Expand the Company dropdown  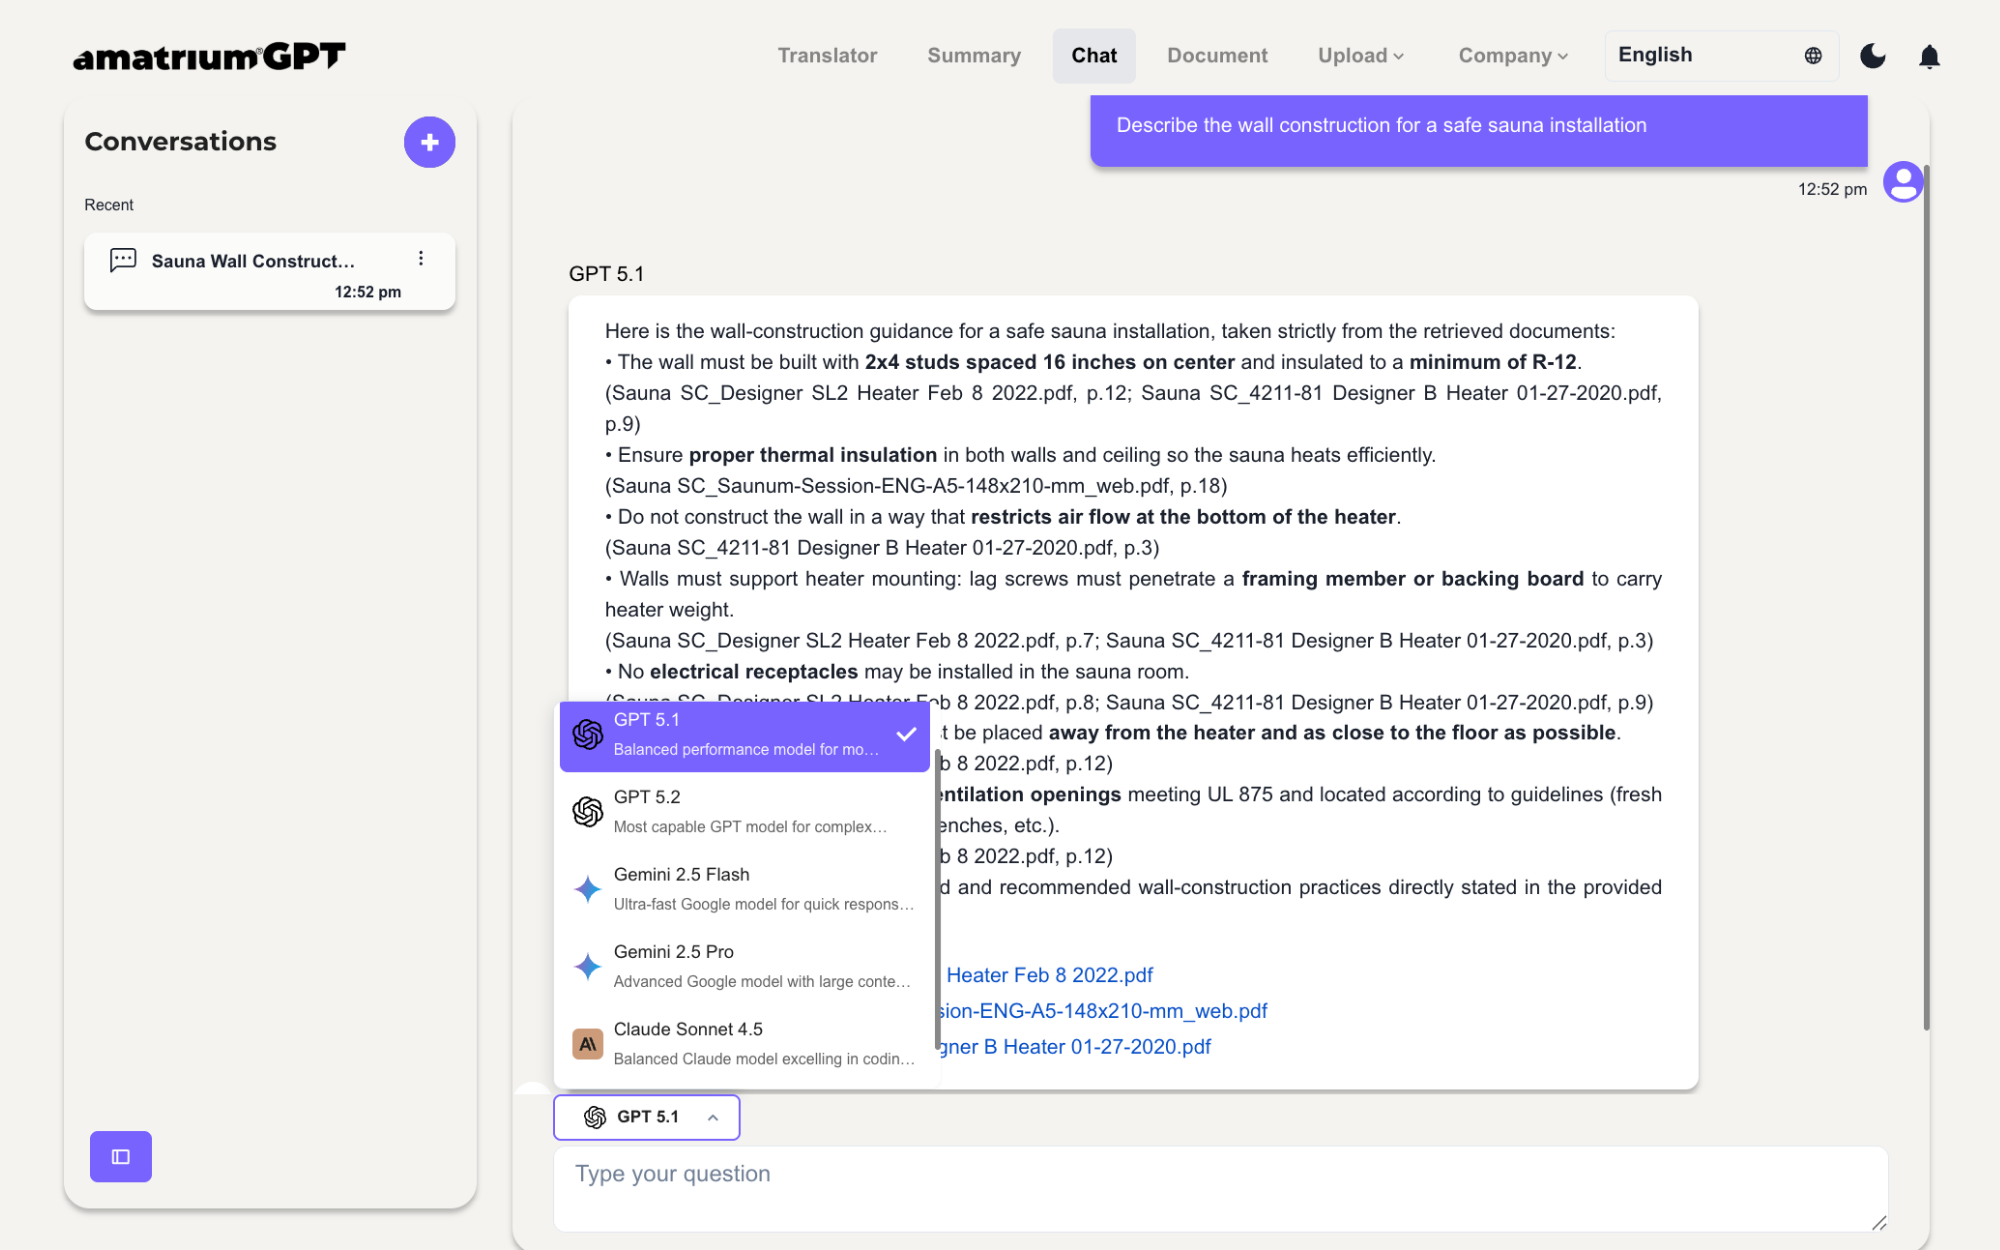[x=1512, y=56]
